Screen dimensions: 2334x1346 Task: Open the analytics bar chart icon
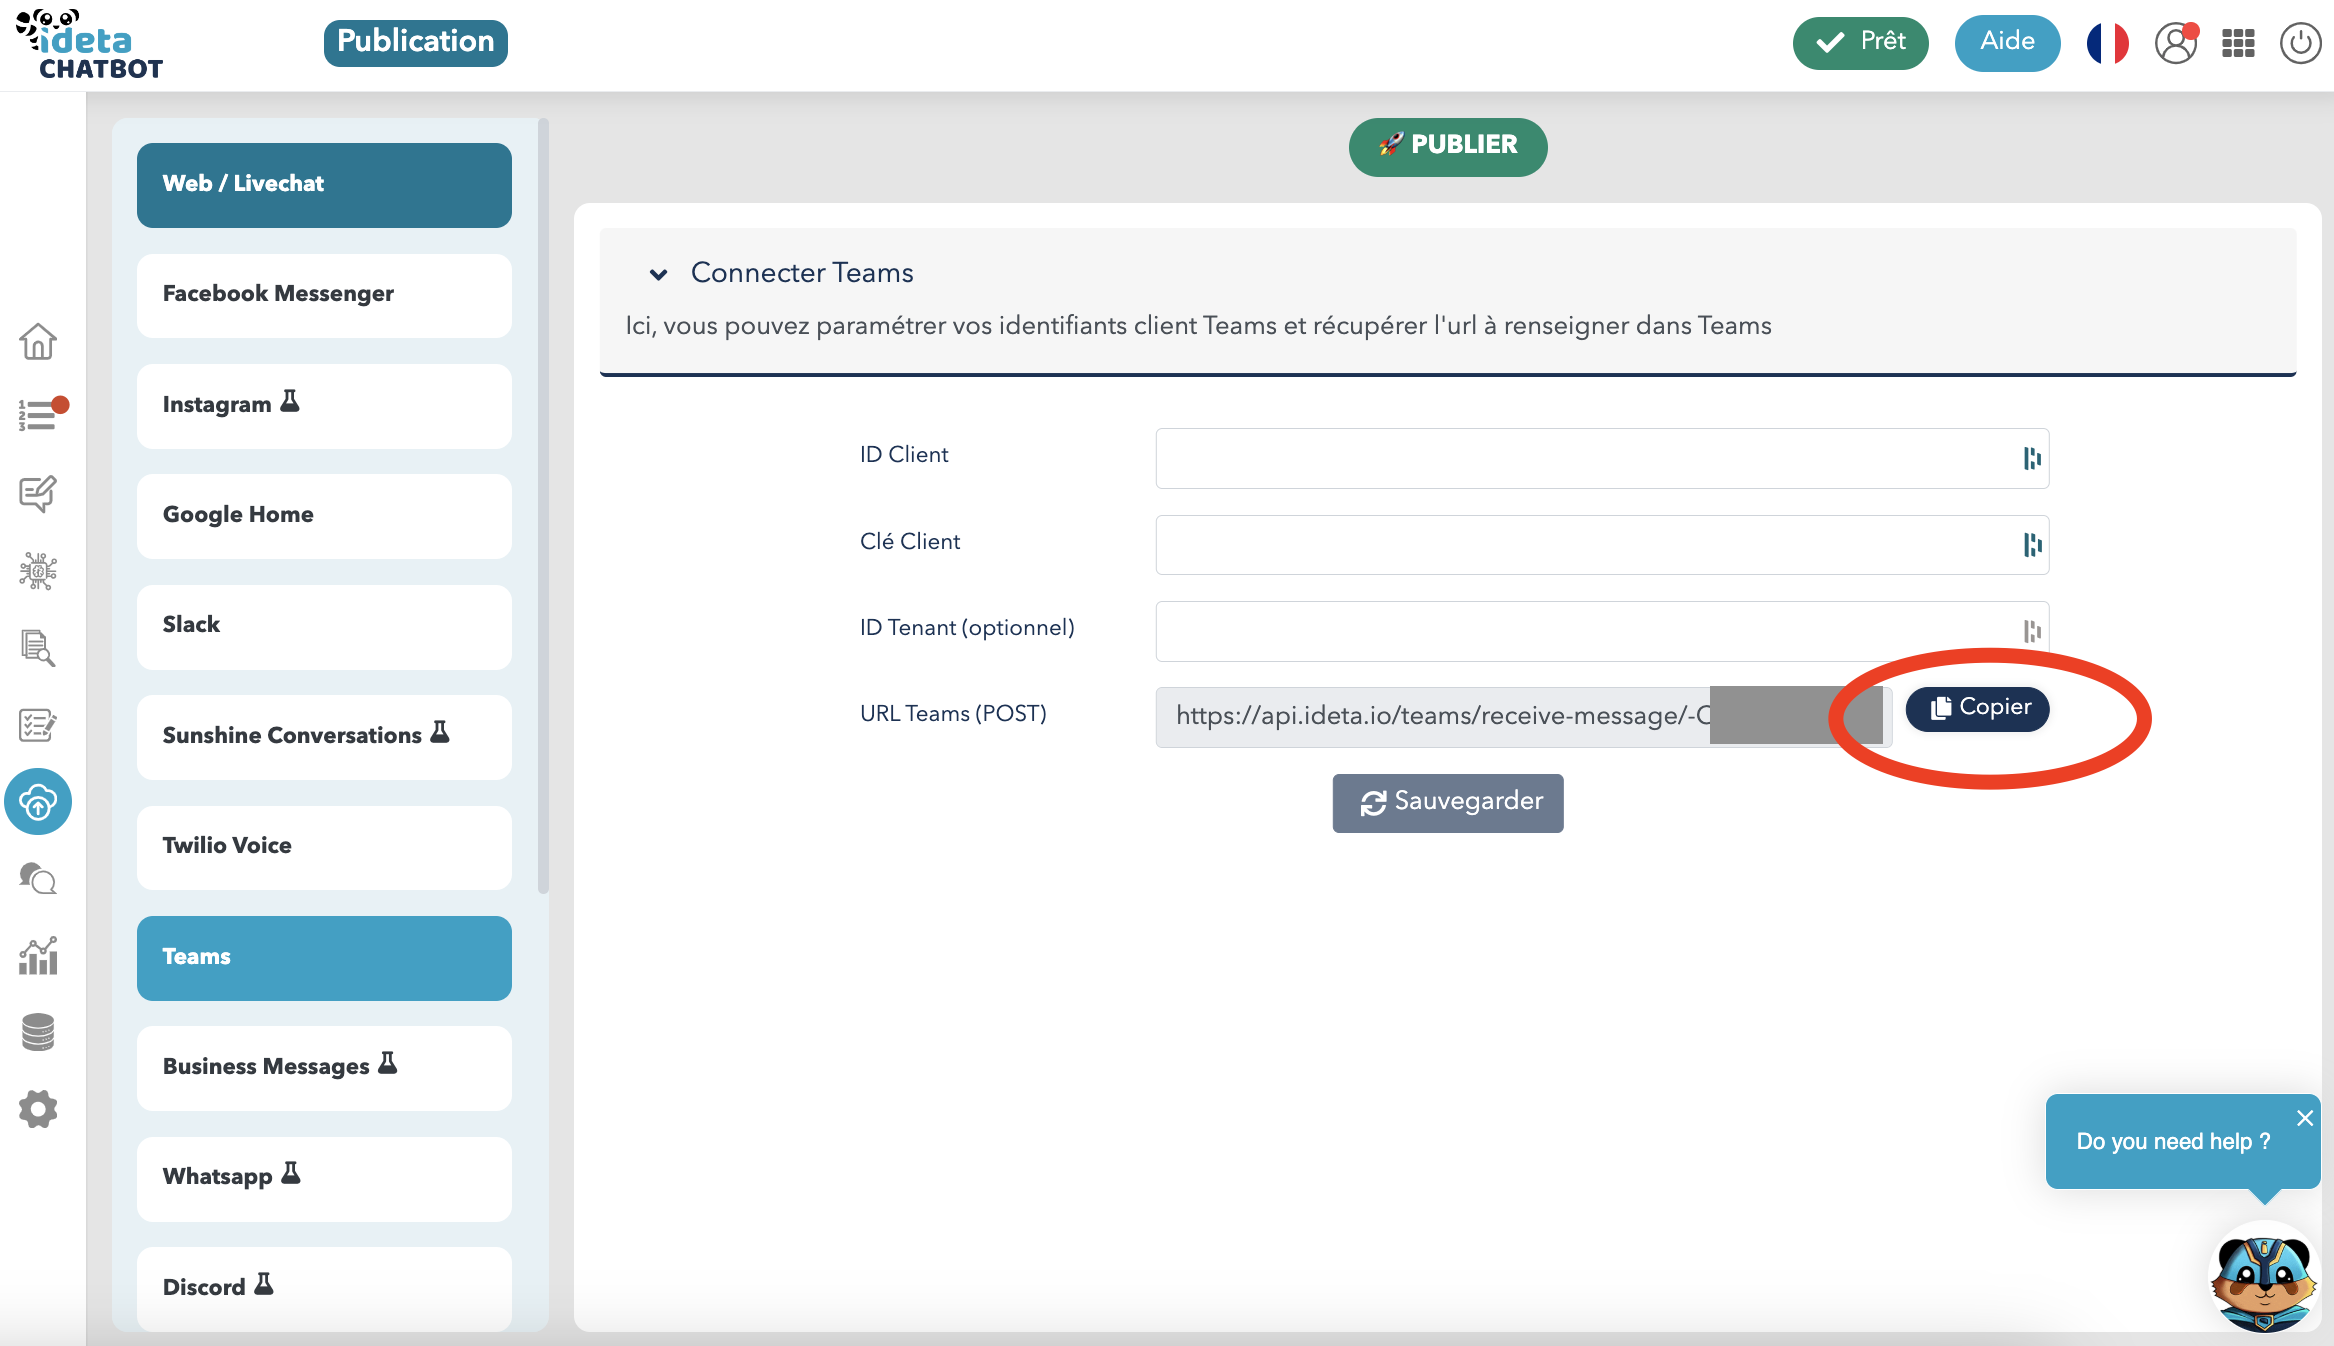[38, 956]
